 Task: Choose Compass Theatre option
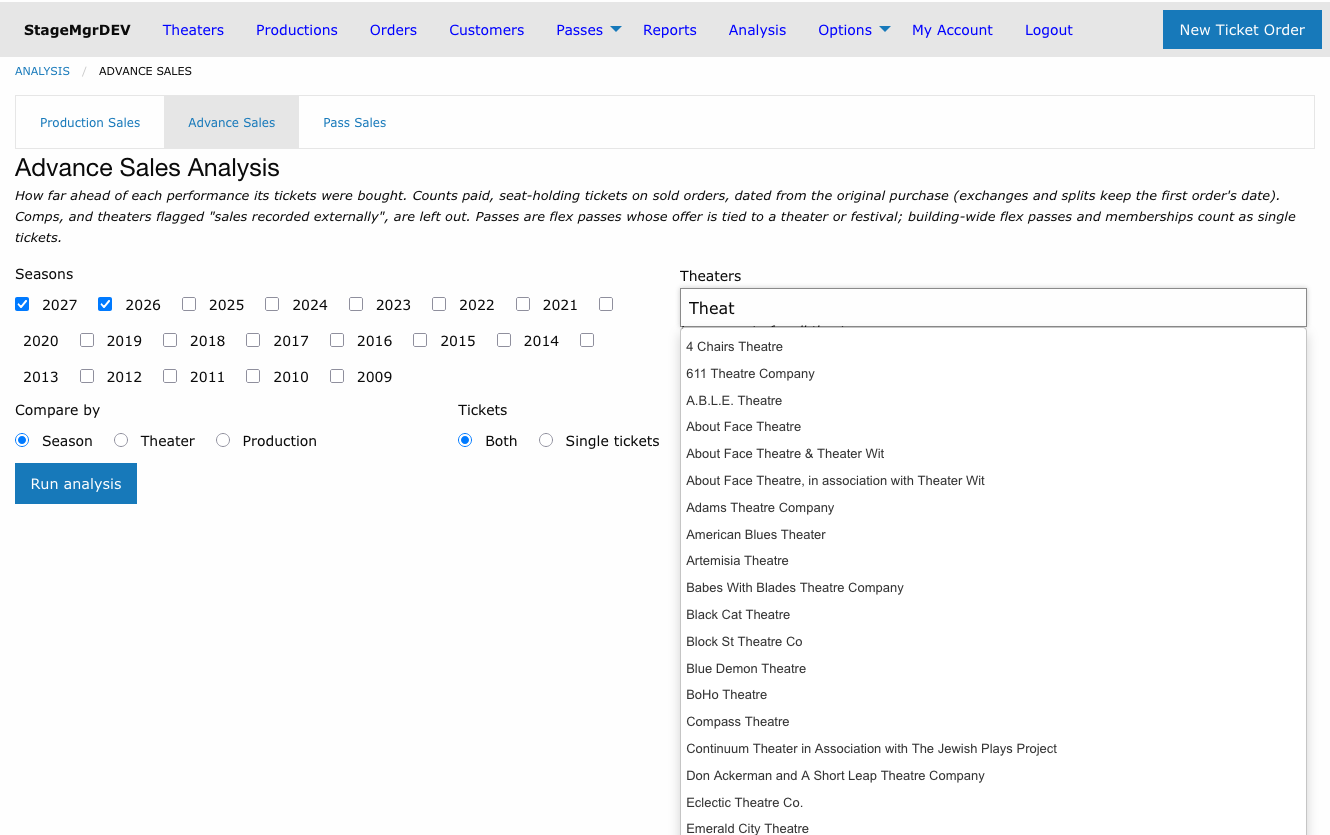pos(993,722)
